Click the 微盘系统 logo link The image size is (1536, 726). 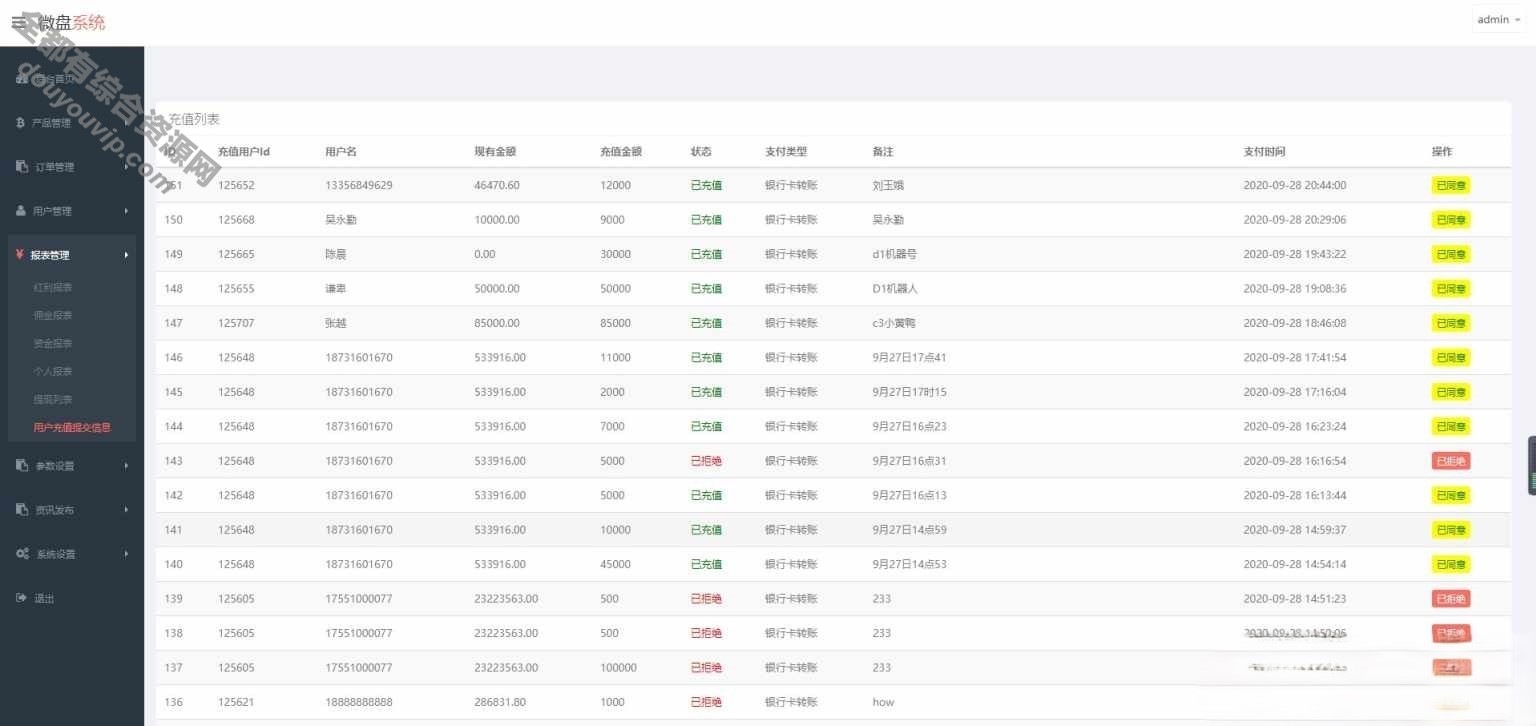72,21
